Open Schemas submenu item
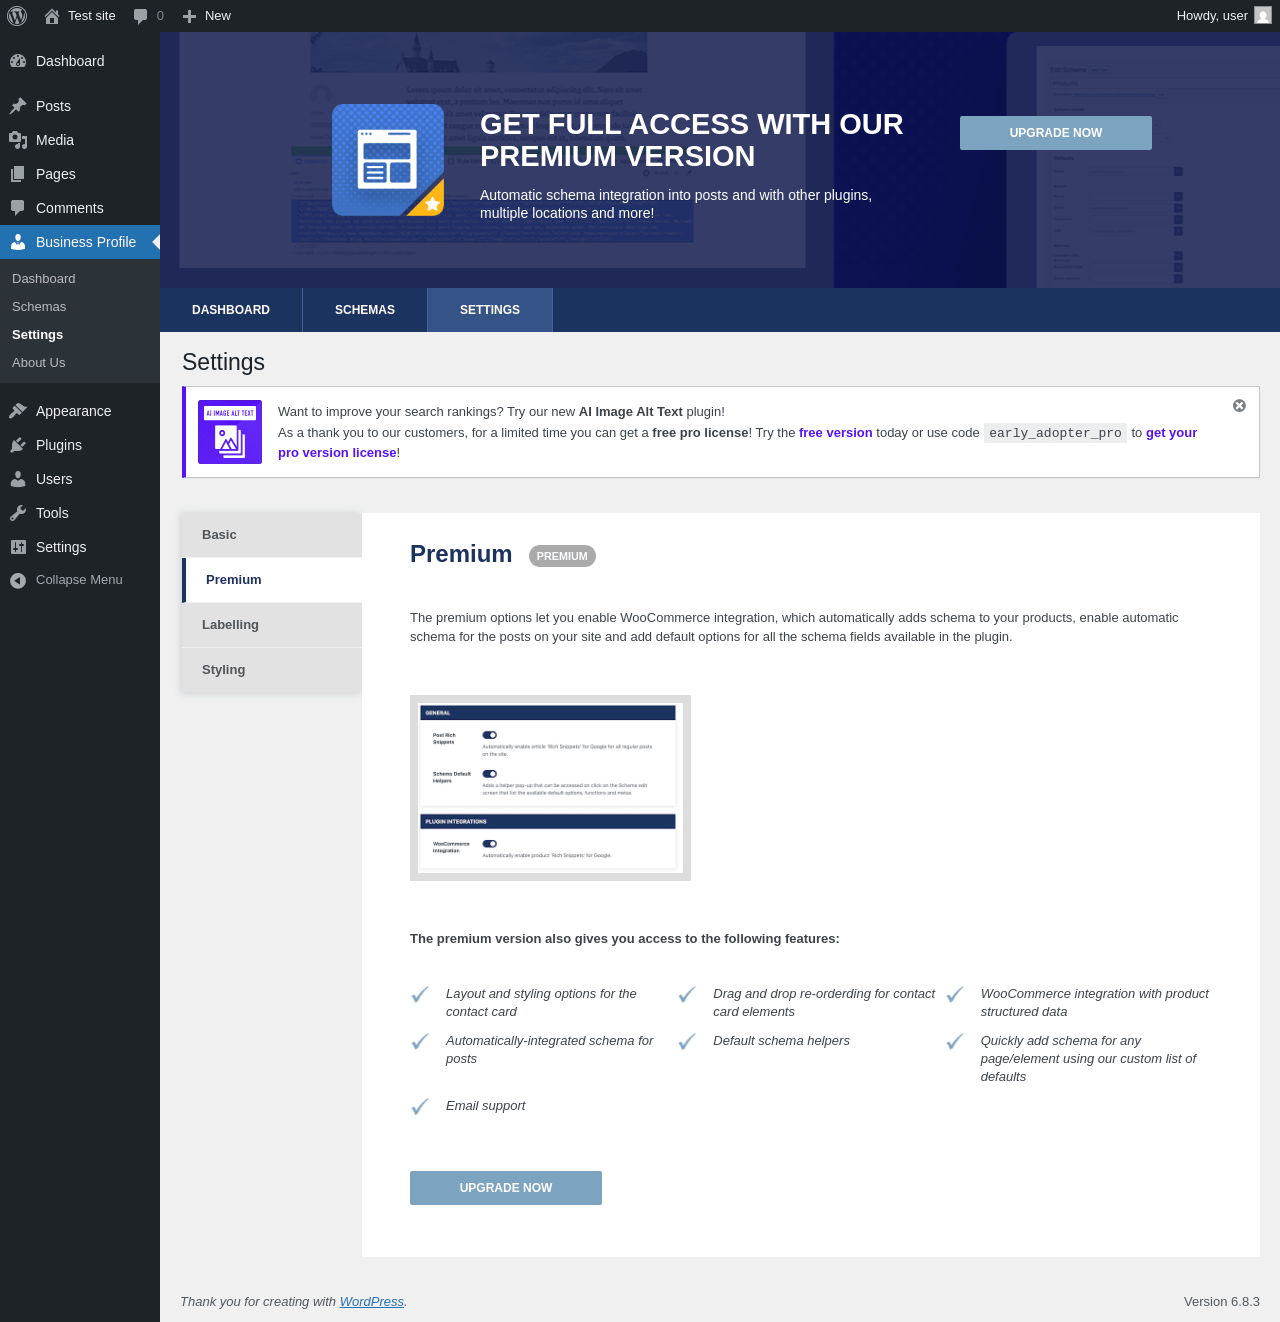 39,307
